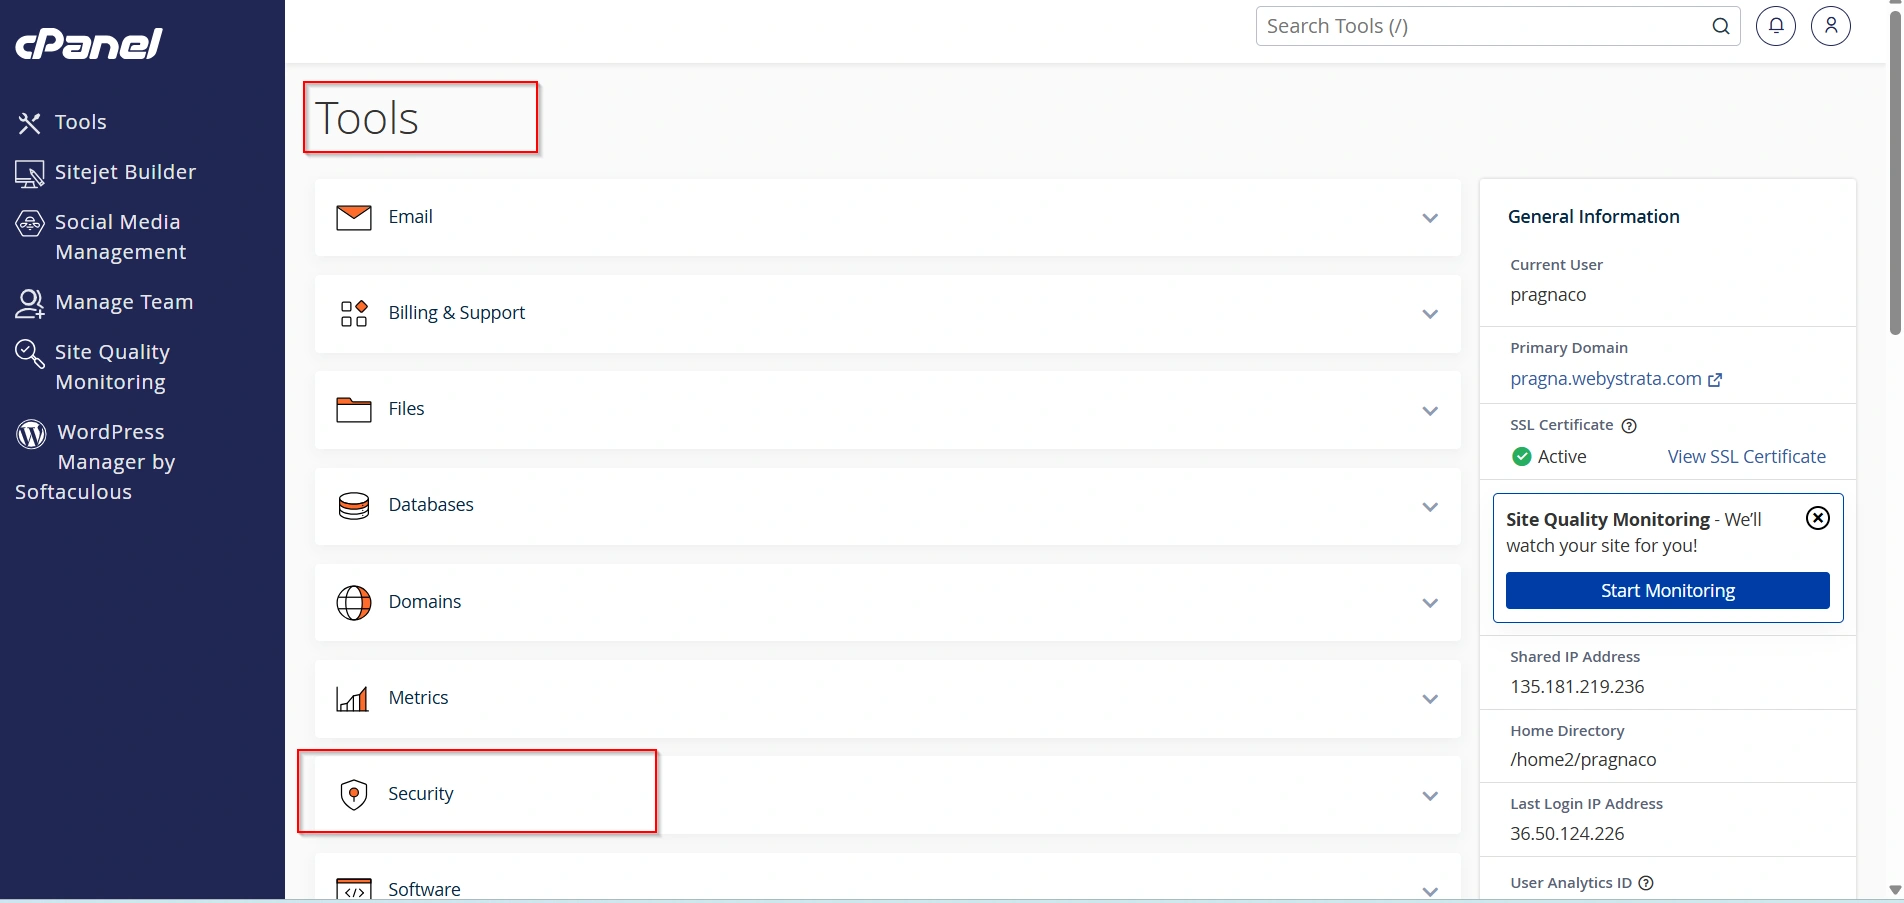Viewport: 1904px width, 903px height.
Task: Open the Tools sidebar icon
Action: click(x=29, y=123)
